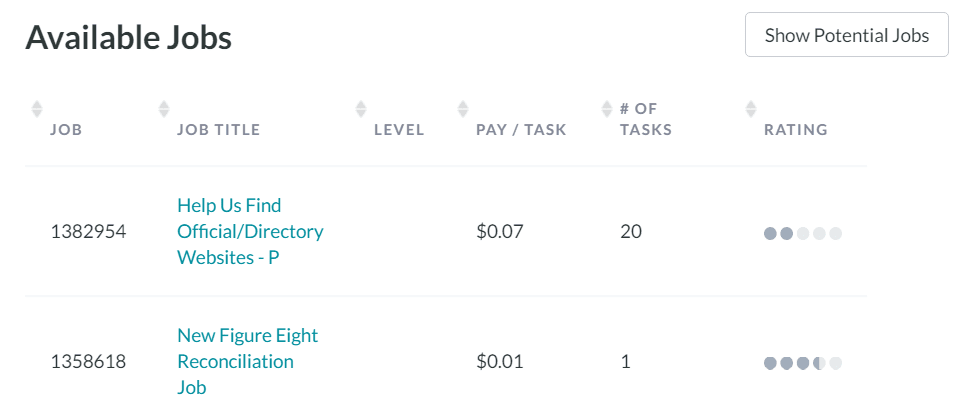Select job ID 1382954 cell

pyautogui.click(x=88, y=232)
